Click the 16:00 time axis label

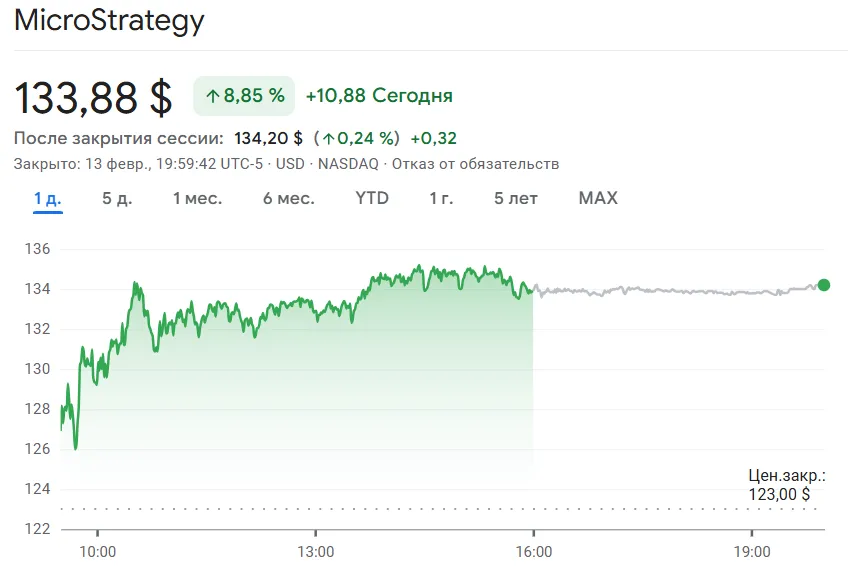pyautogui.click(x=533, y=551)
